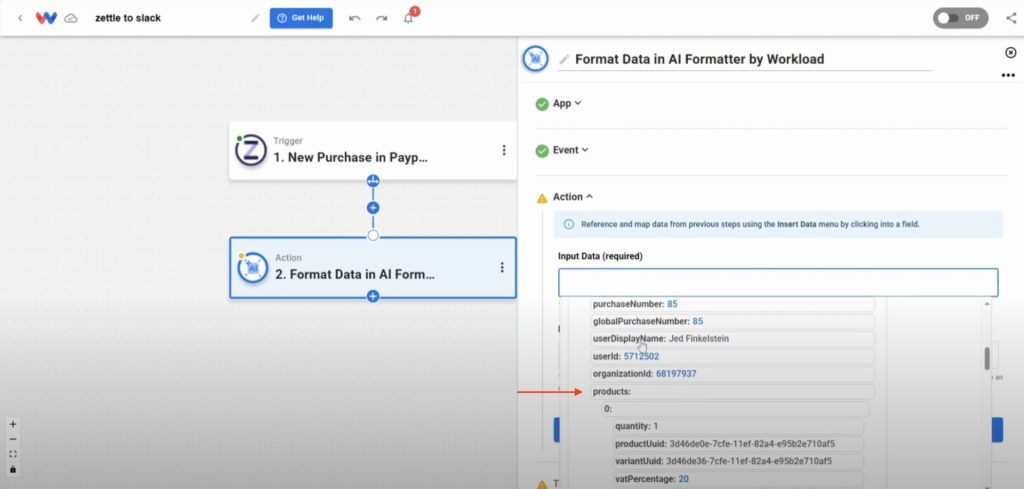Toggle the workflow ON/OFF switch
Screen dimensions: 1024x489
(x=960, y=18)
